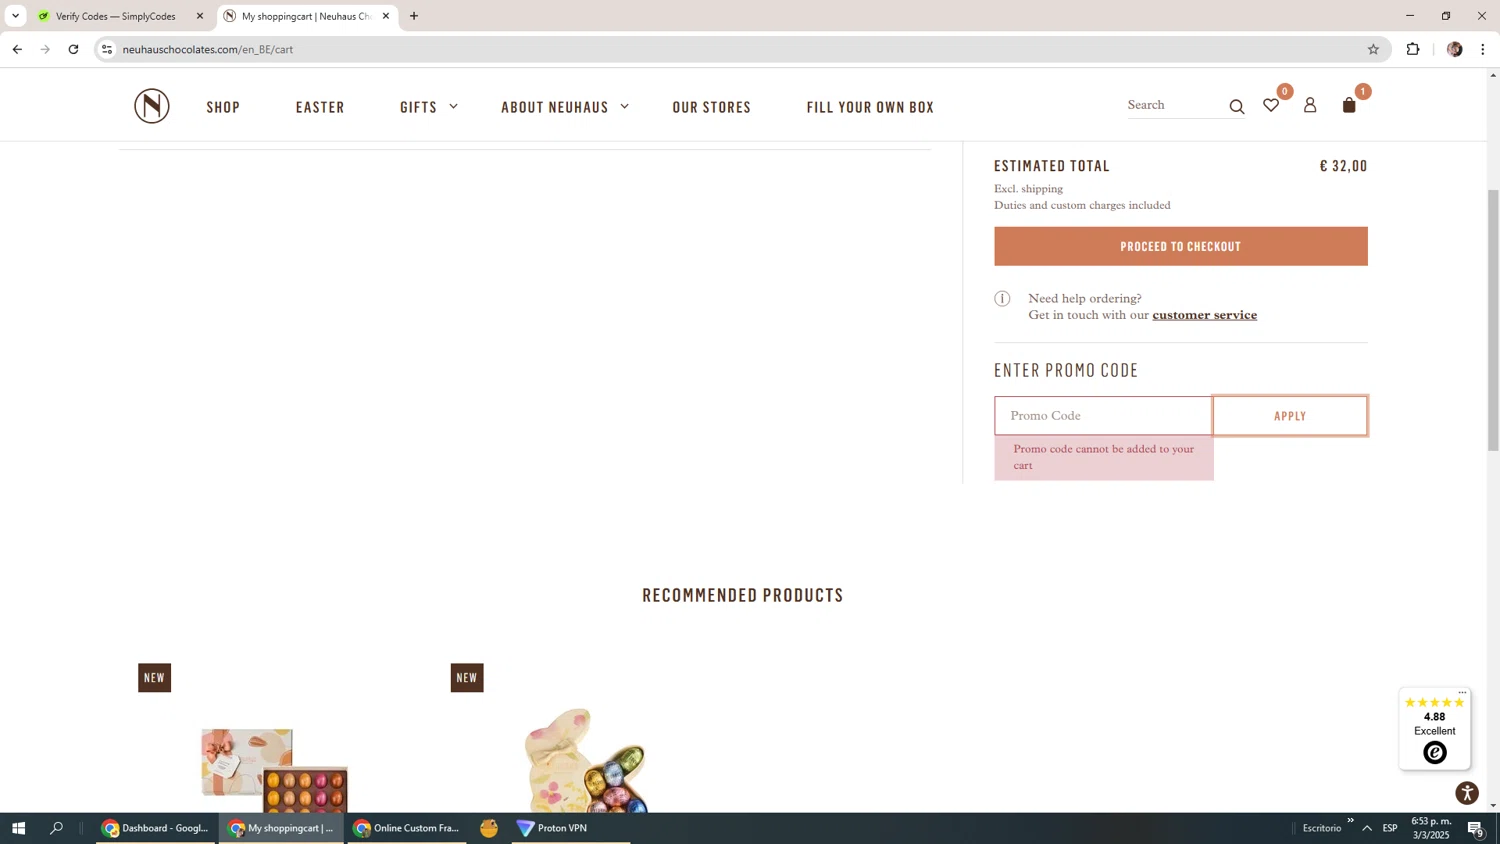Open the browser extensions puzzle icon
Viewport: 1500px width, 844px height.
(1413, 49)
